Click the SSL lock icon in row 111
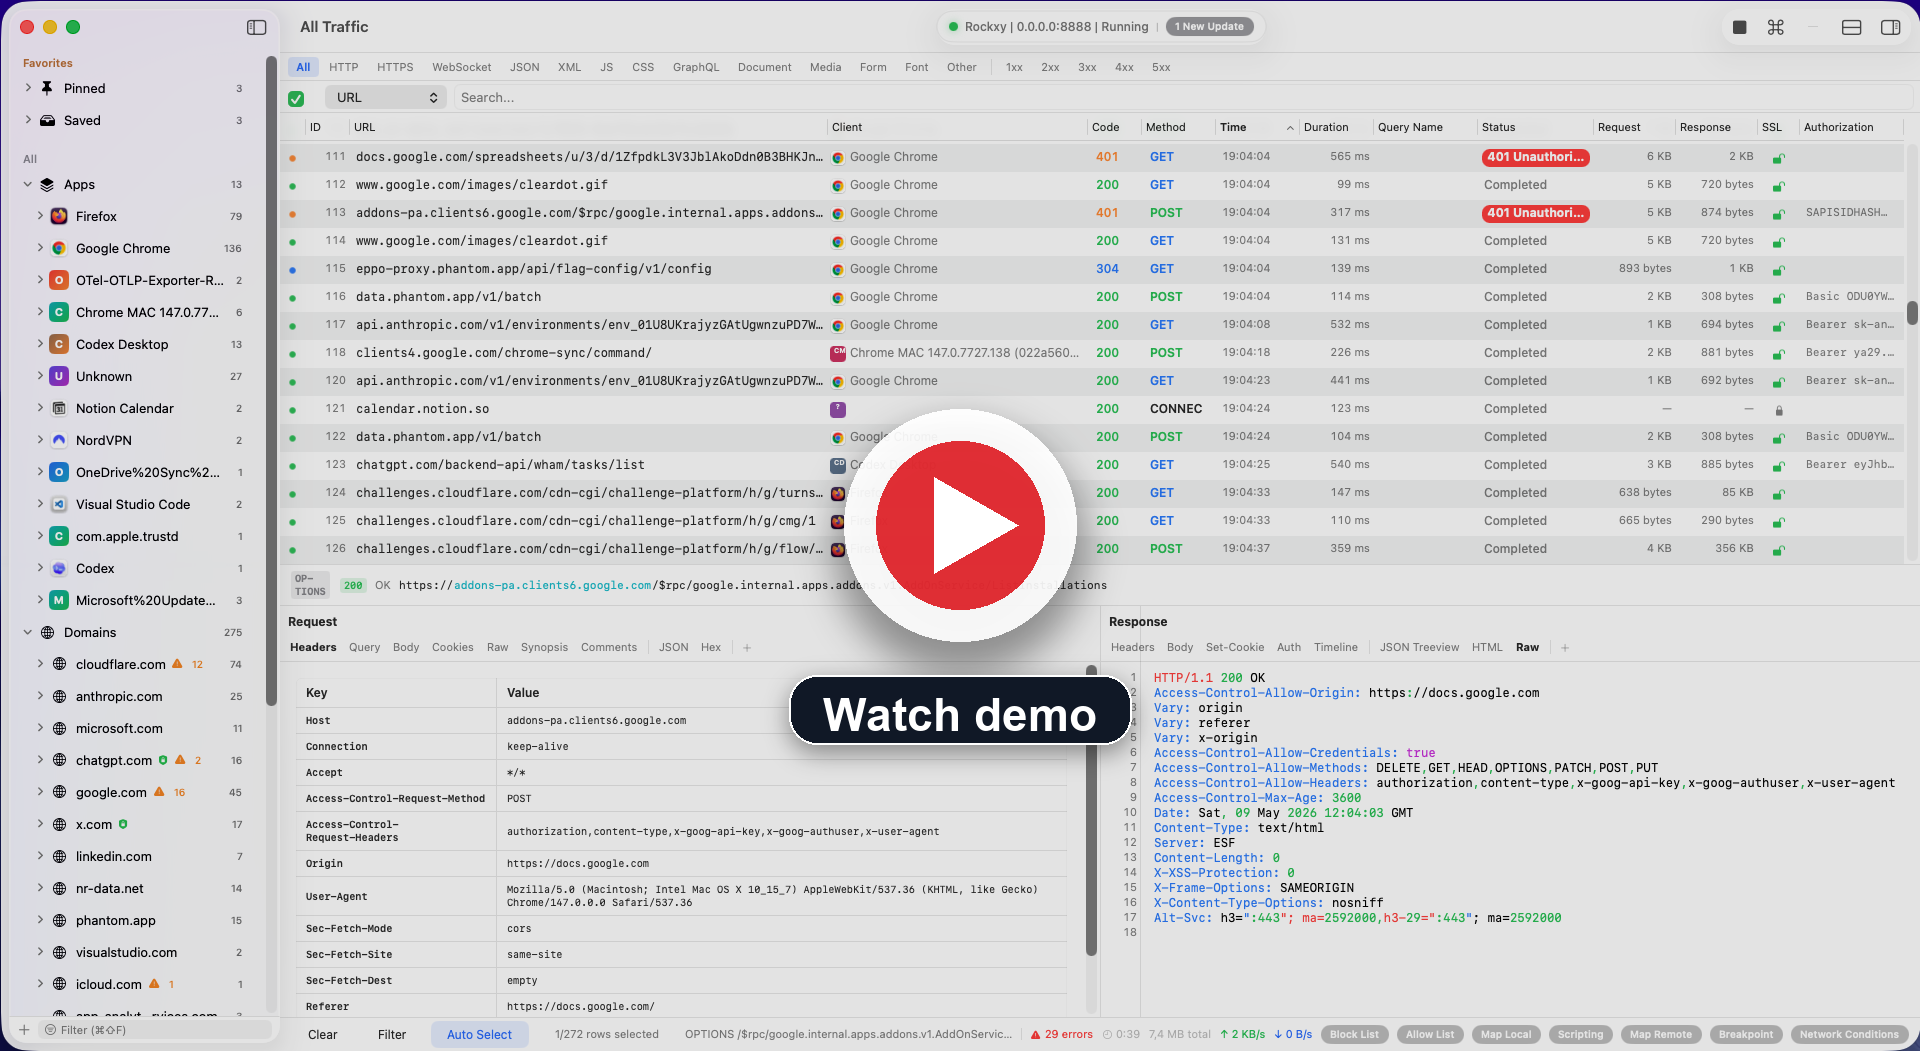The width and height of the screenshot is (1920, 1051). point(1779,158)
